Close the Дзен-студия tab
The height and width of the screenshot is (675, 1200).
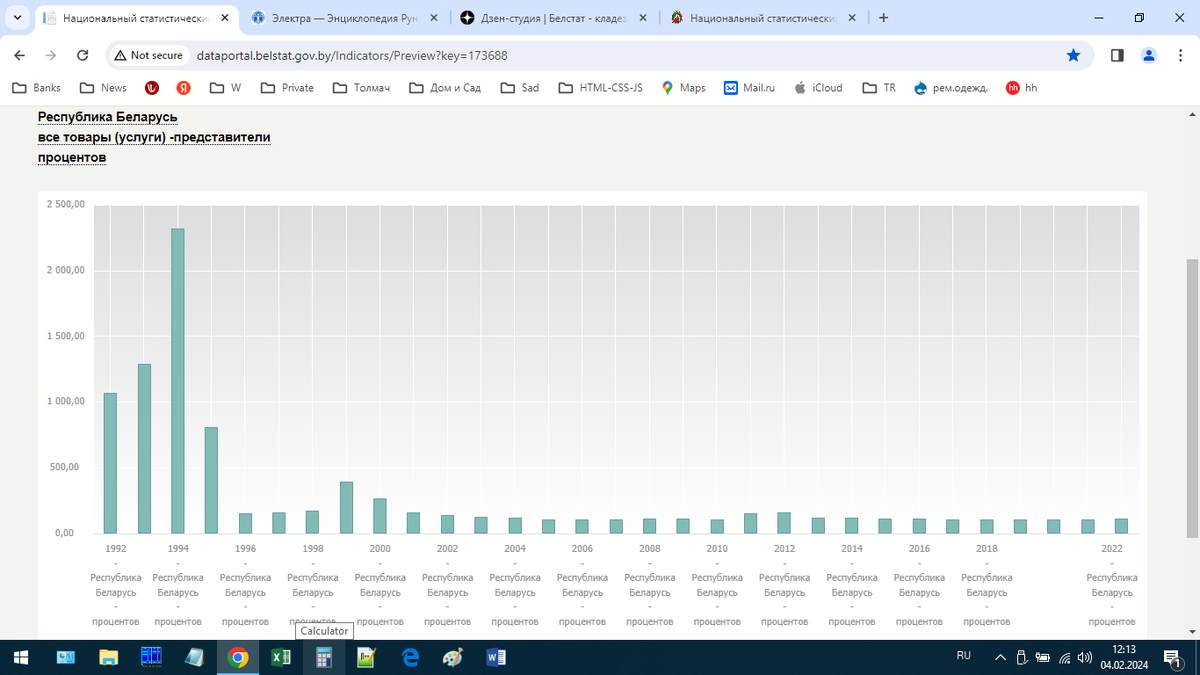click(x=641, y=18)
